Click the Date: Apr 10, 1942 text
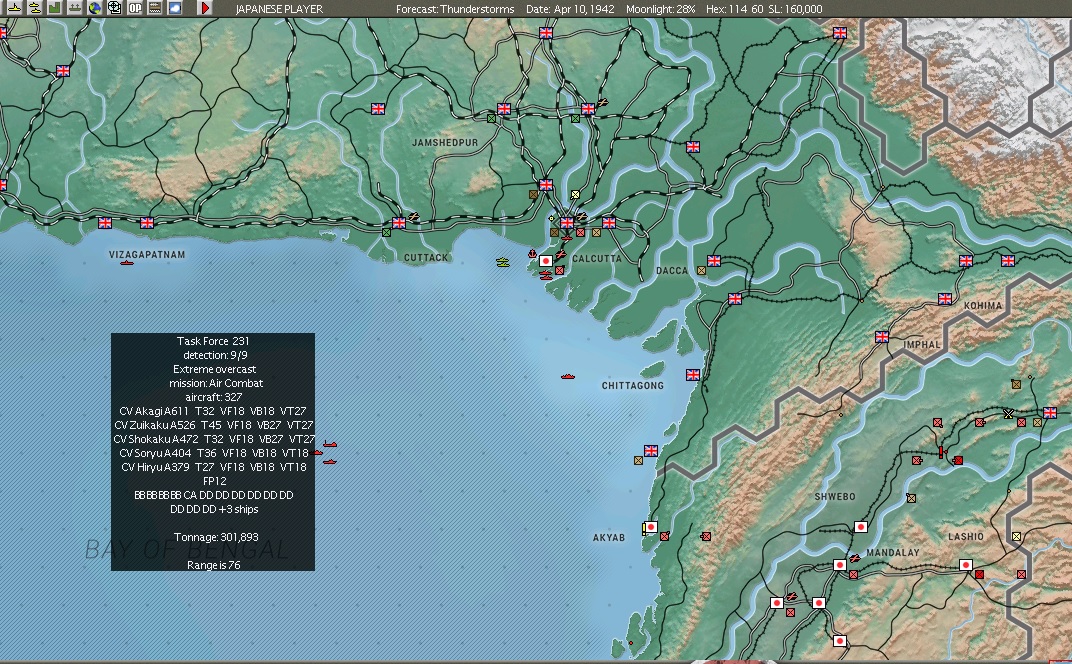This screenshot has width=1072, height=664. 570,9
